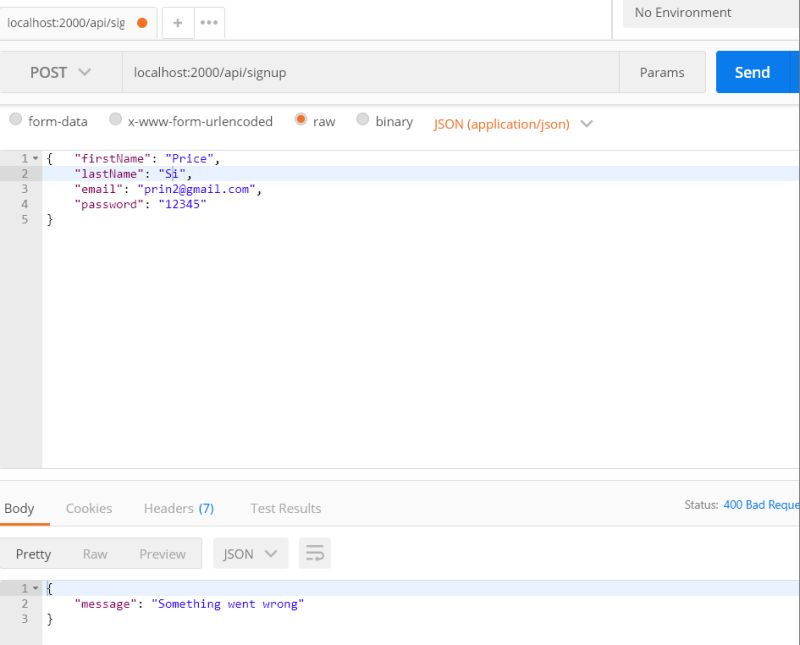The image size is (800, 645).
Task: Open the POST method dropdown
Action: [57, 72]
